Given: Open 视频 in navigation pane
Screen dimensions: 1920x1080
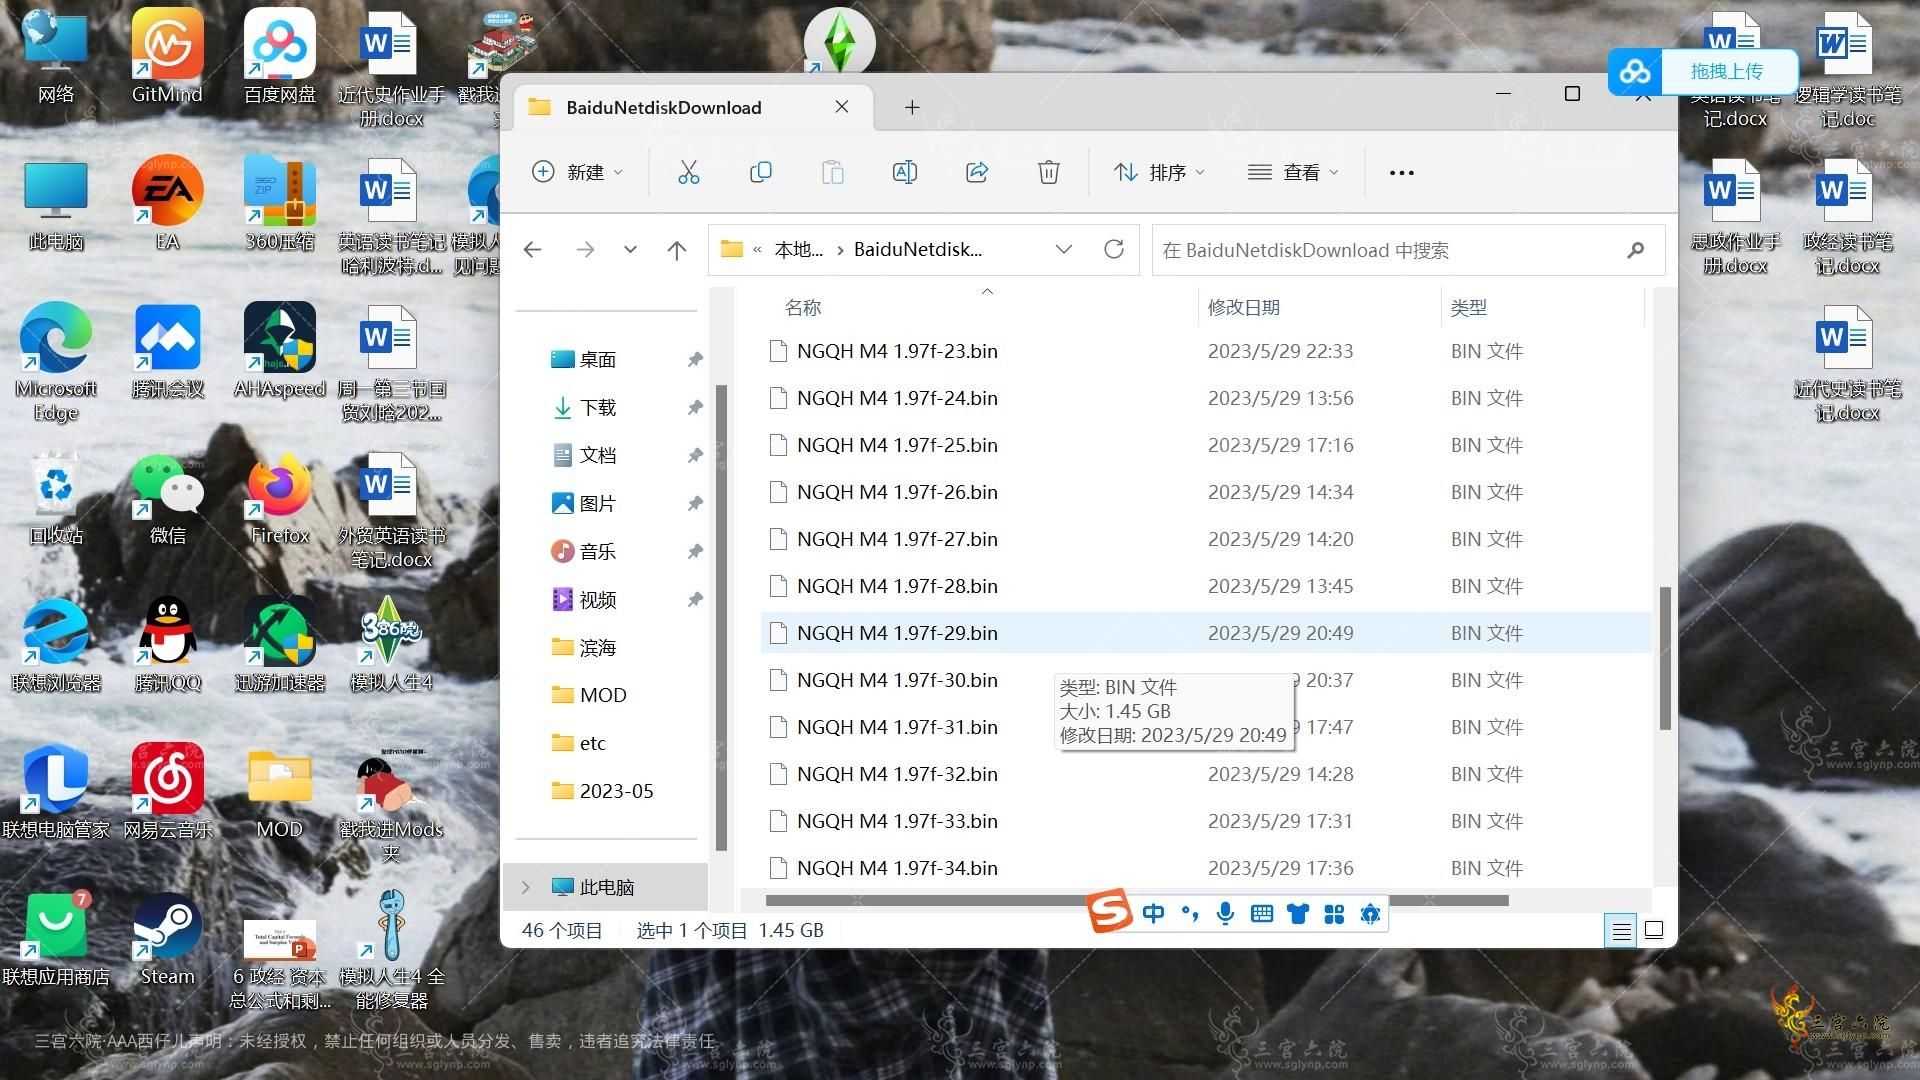Looking at the screenshot, I should (x=598, y=599).
